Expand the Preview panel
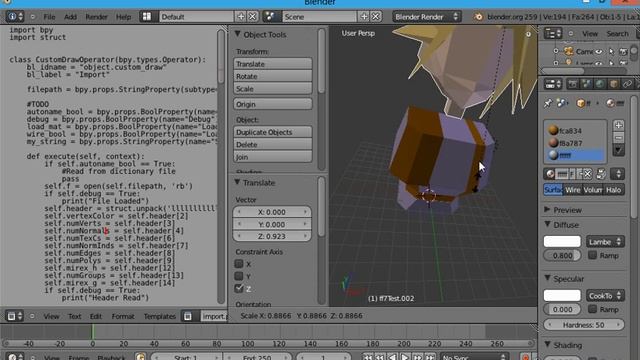640x360 pixels. 547,210
